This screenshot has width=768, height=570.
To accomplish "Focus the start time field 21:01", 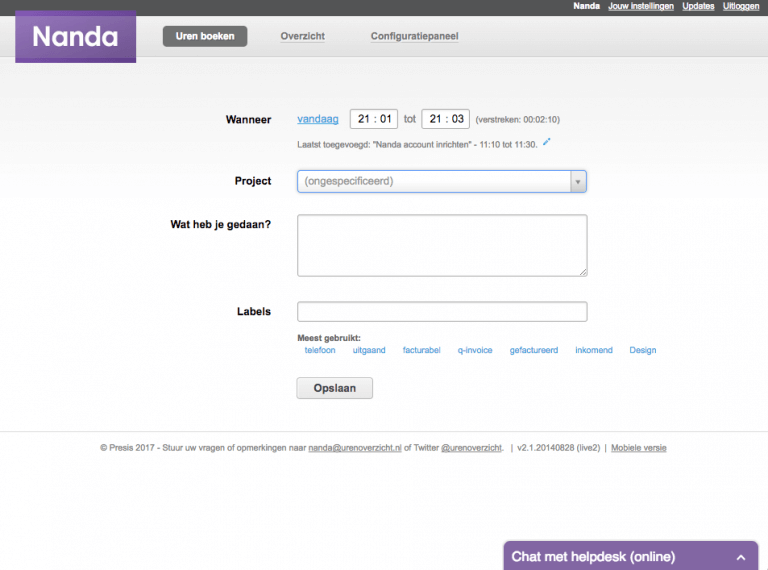I will pos(374,119).
